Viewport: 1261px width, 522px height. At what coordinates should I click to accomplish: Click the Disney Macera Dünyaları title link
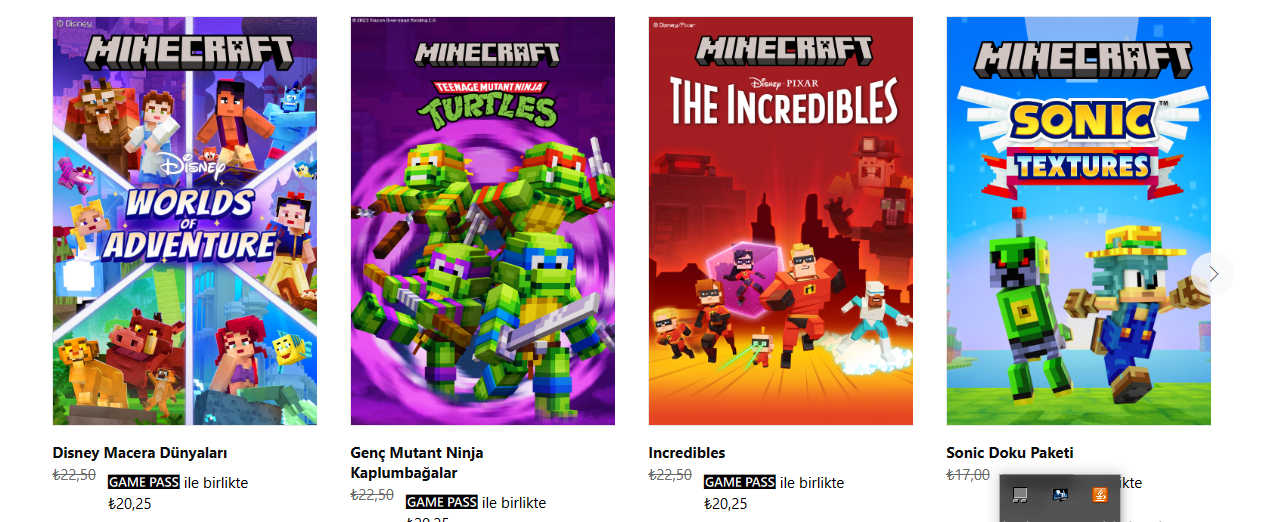(x=140, y=453)
